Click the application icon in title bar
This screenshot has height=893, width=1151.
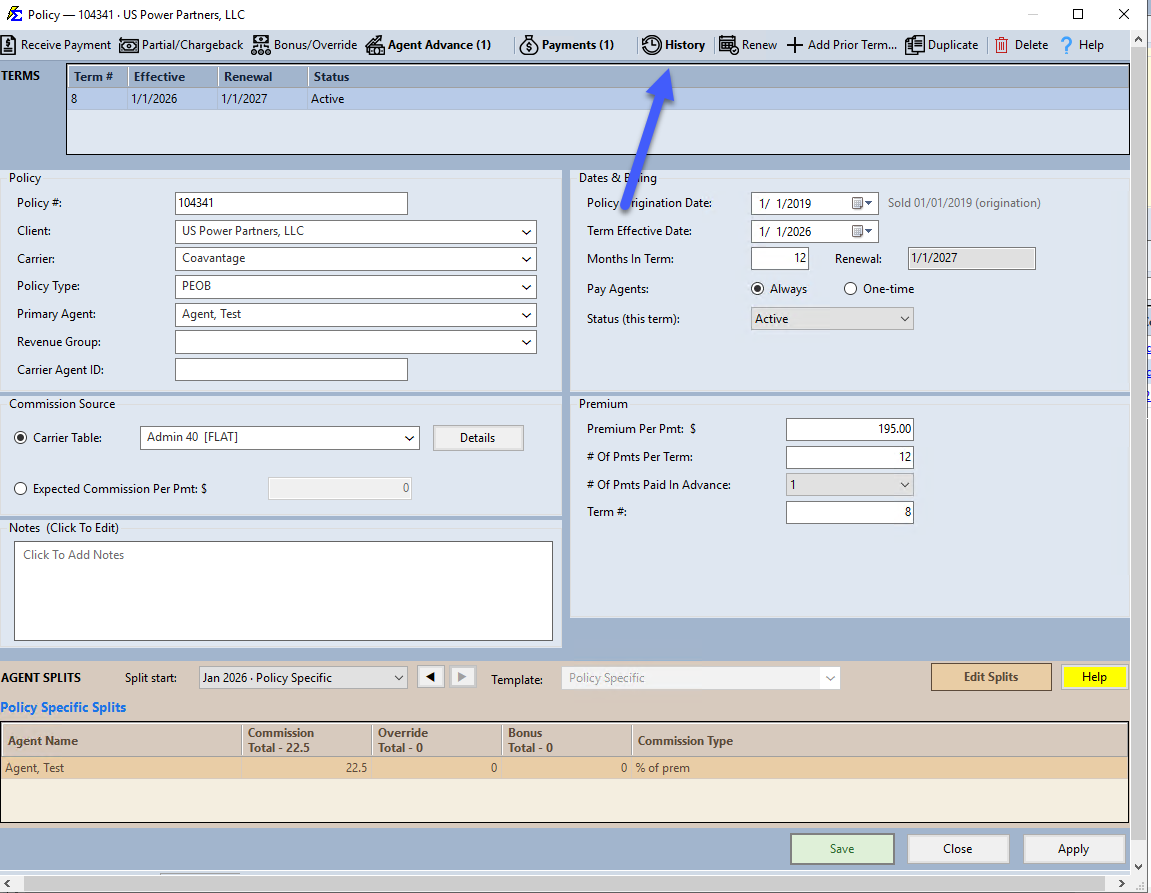click(14, 14)
